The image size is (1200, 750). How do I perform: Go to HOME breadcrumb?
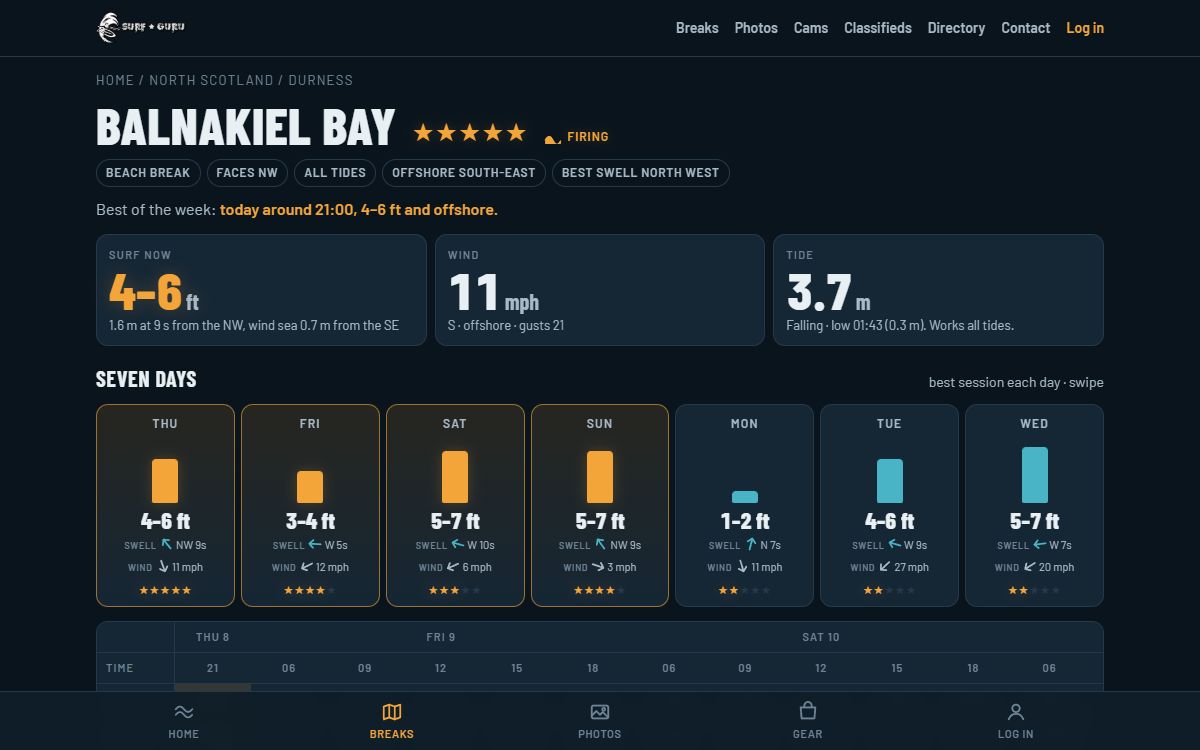coord(115,80)
